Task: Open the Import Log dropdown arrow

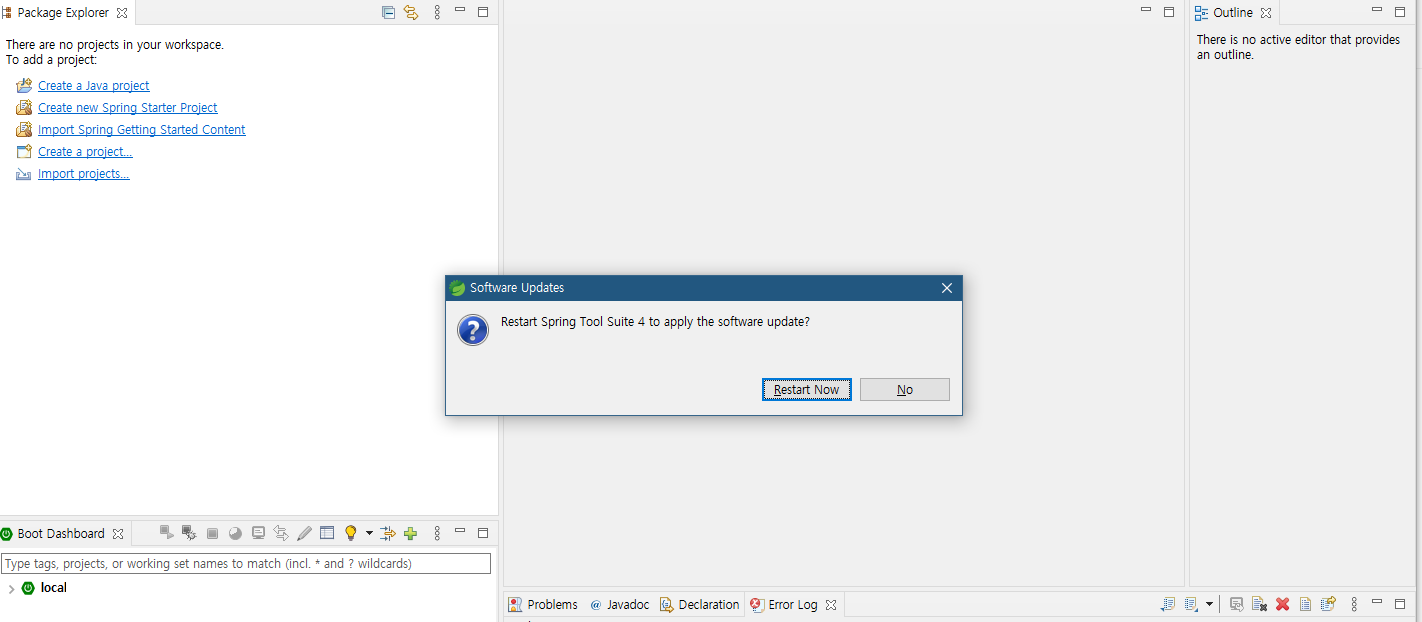Action: pyautogui.click(x=1209, y=604)
